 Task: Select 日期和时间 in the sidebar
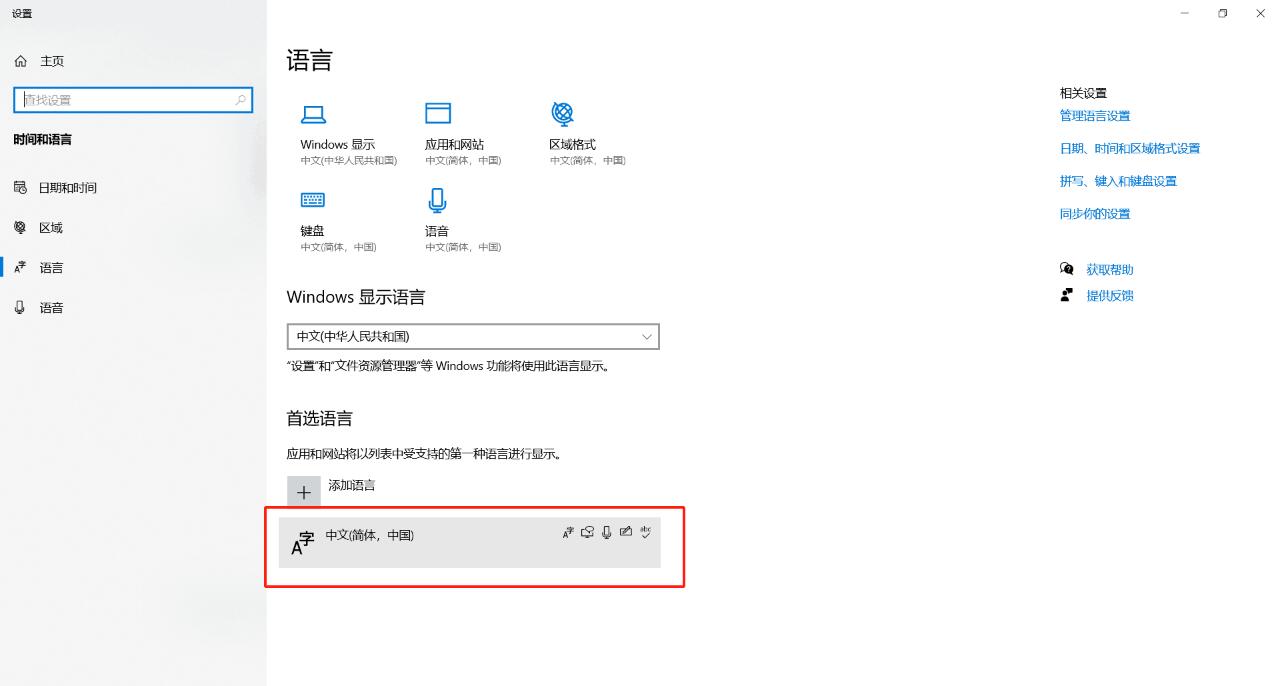click(67, 188)
